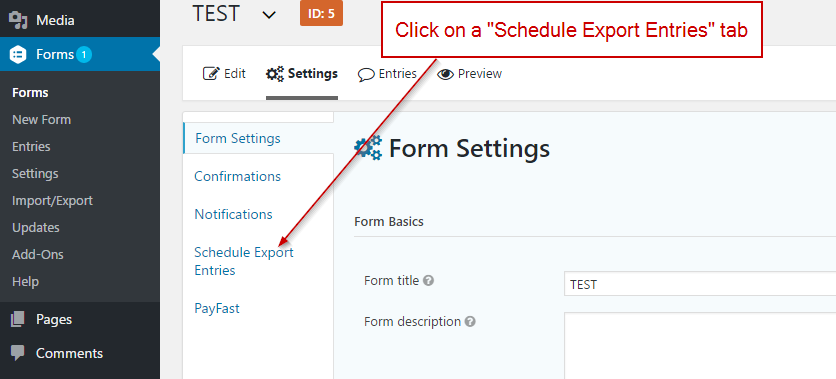Select the Confirmations settings tab
The image size is (836, 379).
(237, 176)
